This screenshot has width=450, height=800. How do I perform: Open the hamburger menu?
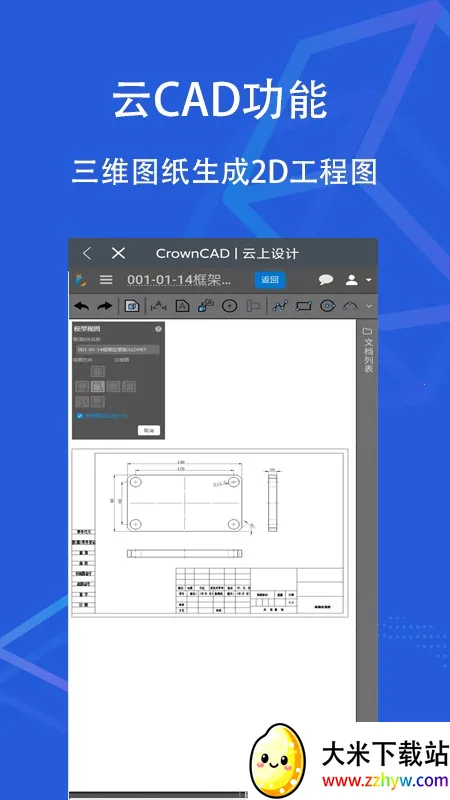tap(106, 280)
